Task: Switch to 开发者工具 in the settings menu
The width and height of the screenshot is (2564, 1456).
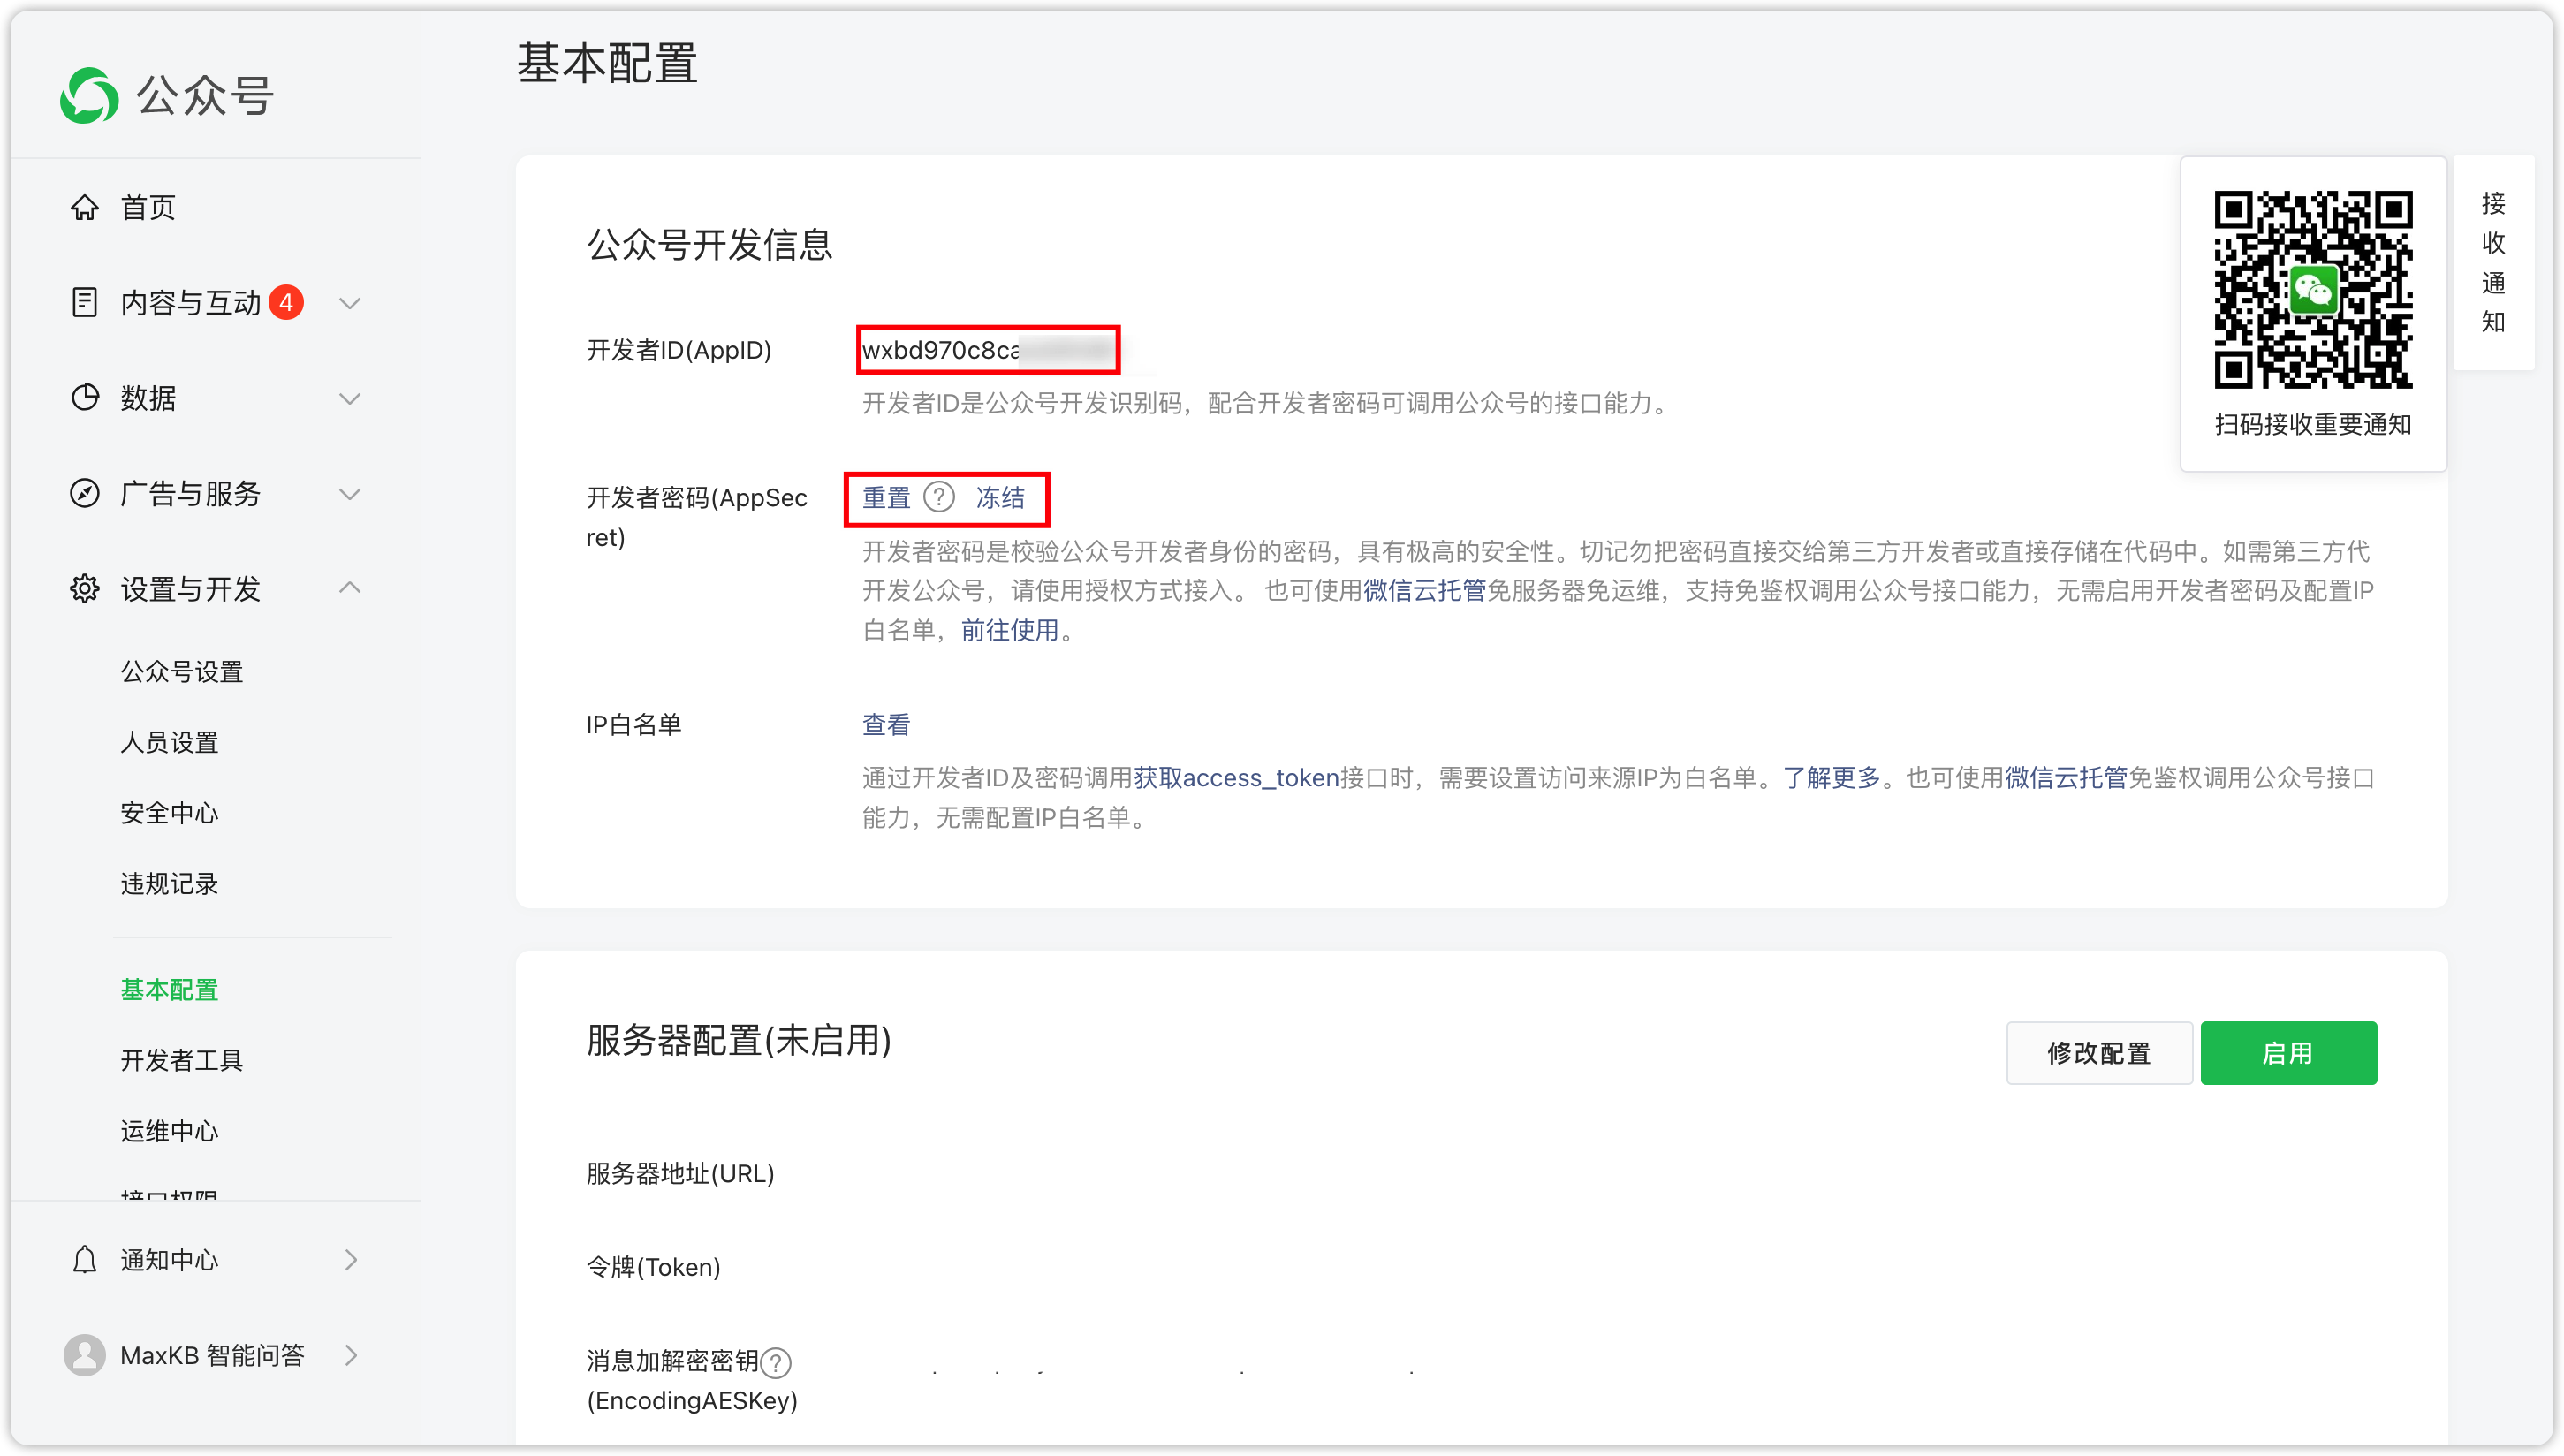Action: (183, 1060)
